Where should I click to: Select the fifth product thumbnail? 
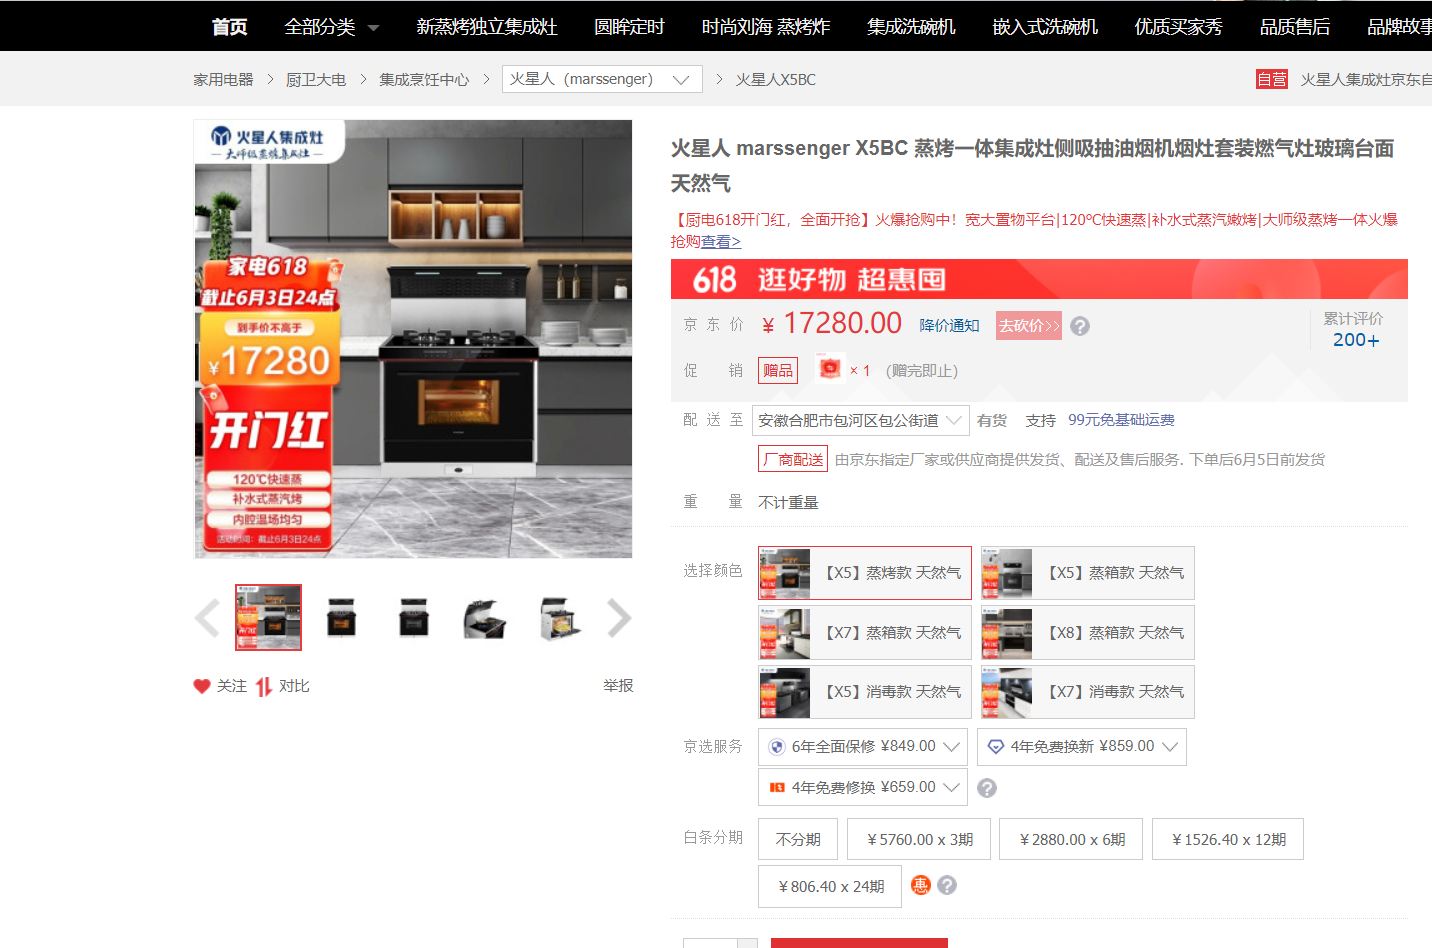[559, 618]
